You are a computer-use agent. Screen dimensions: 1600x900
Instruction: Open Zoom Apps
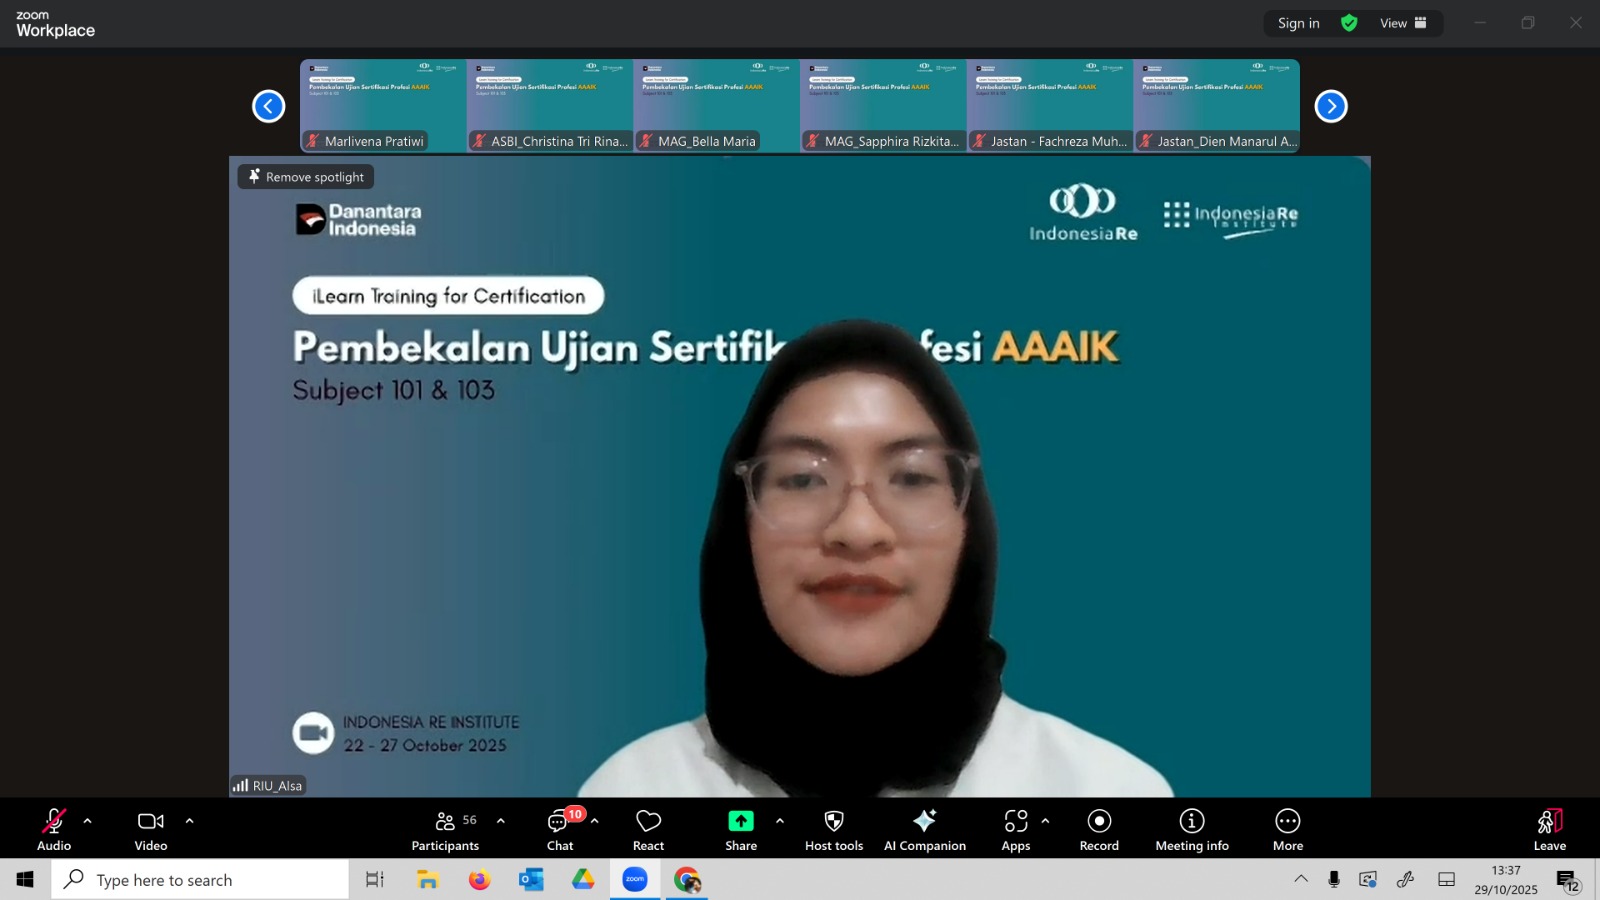[1015, 830]
